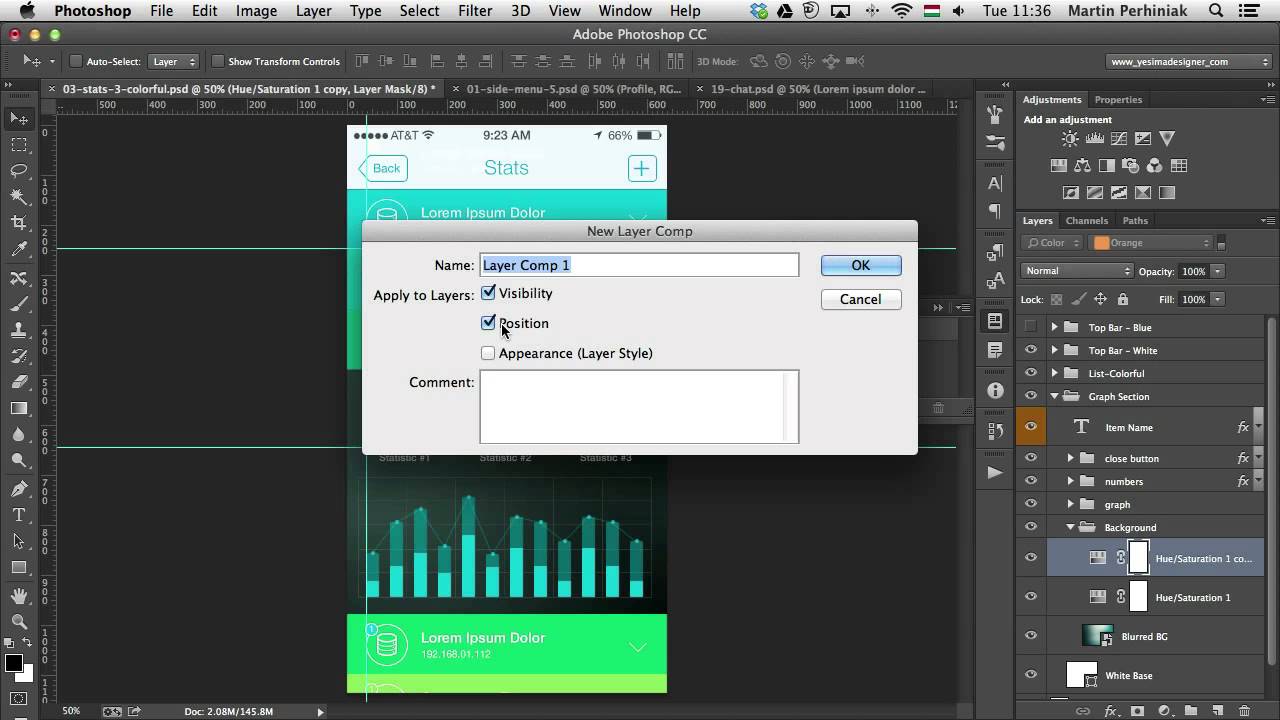Collapse the Graph Section group
This screenshot has width=1280, height=720.
[x=1054, y=396]
